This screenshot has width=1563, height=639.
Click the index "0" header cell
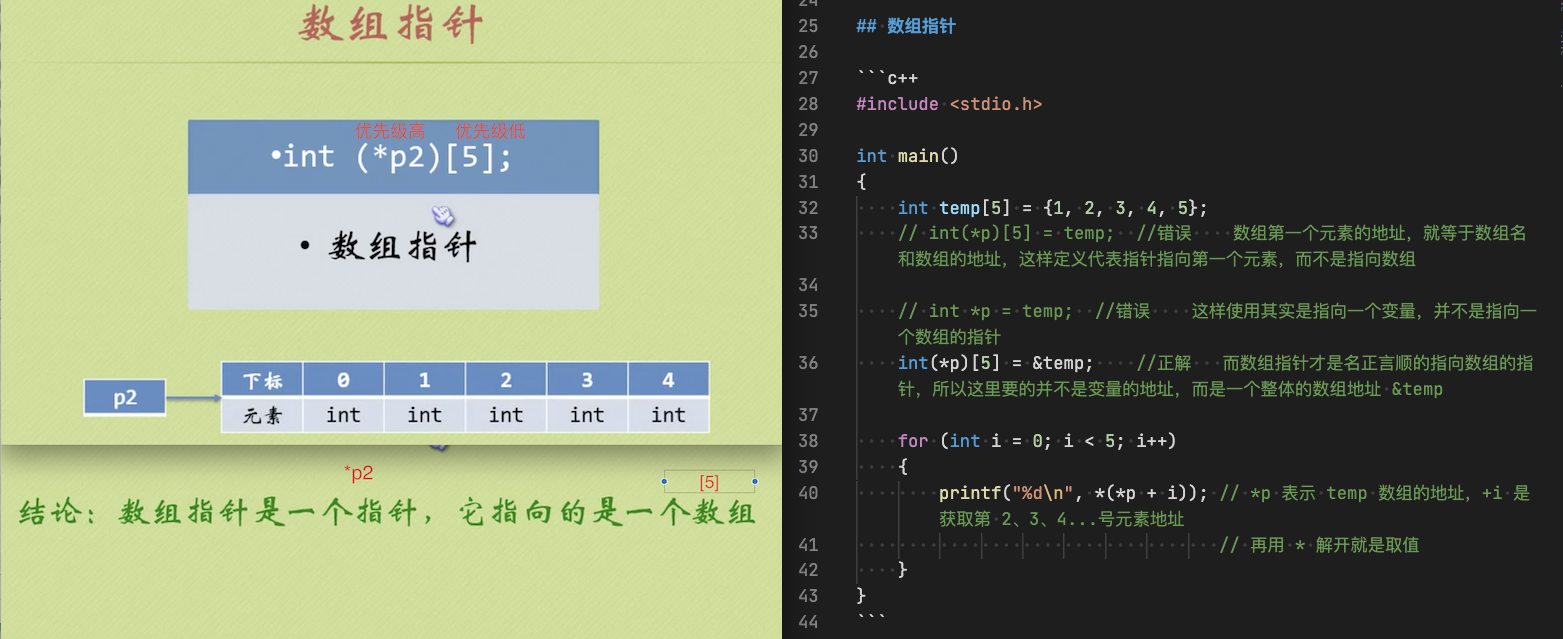(x=343, y=380)
